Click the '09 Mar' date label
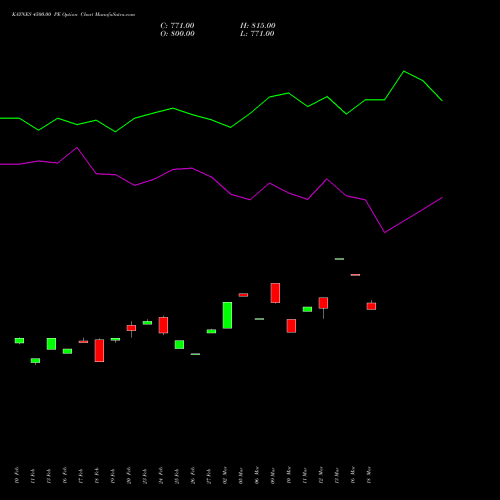The width and height of the screenshot is (500, 500). pos(273,475)
